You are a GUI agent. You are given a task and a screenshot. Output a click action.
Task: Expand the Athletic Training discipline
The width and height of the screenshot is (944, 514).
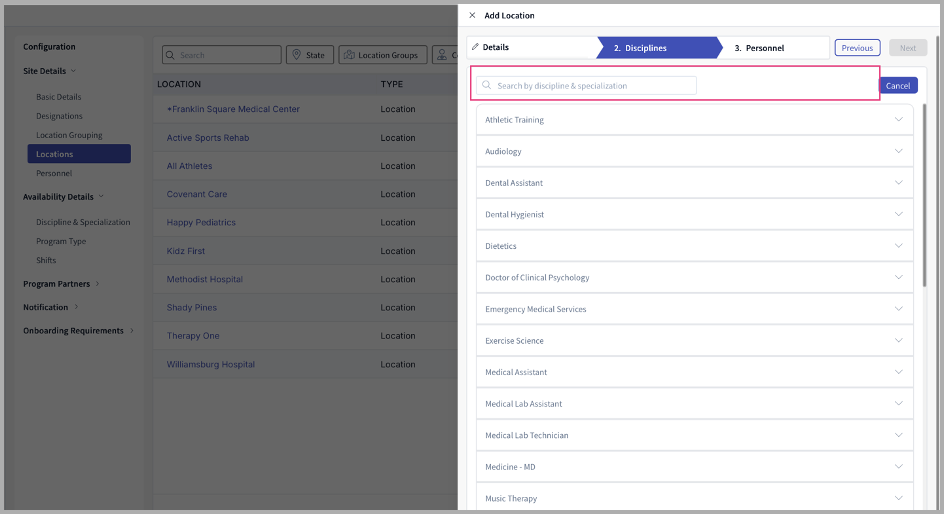coord(898,120)
